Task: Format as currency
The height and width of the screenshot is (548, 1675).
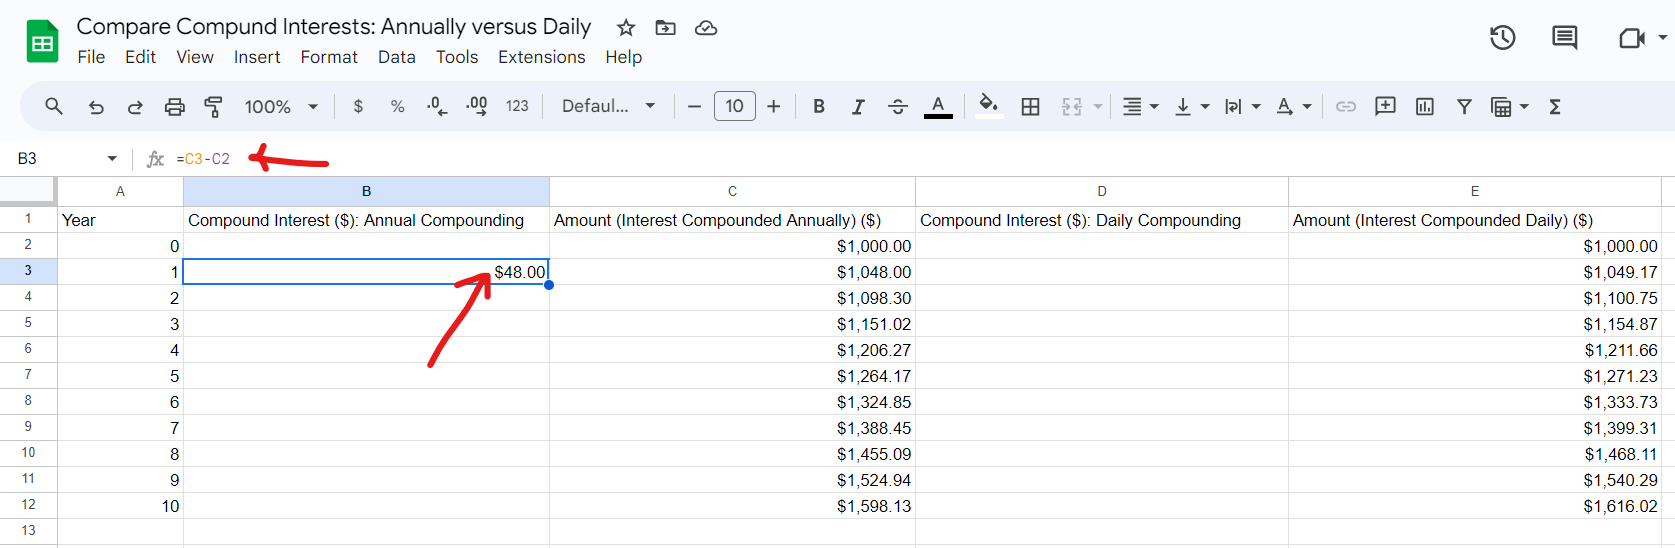Action: [x=358, y=106]
